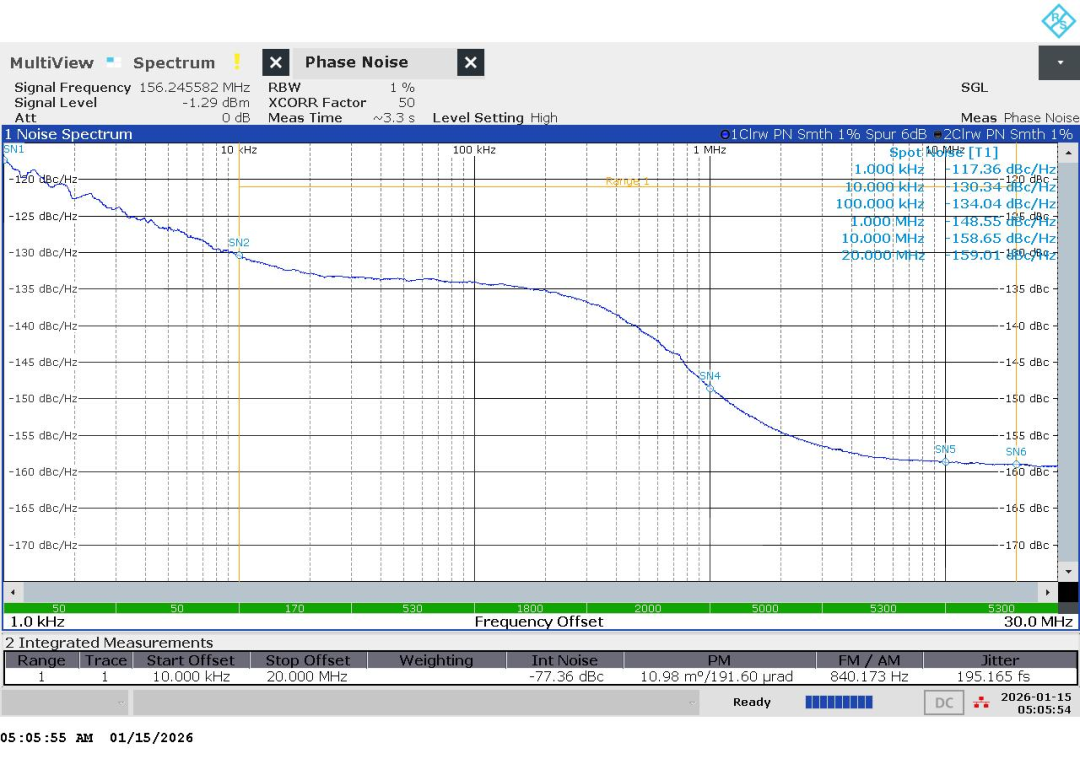Click the red network status icon
Viewport: 1080px width, 759px height.
981,703
